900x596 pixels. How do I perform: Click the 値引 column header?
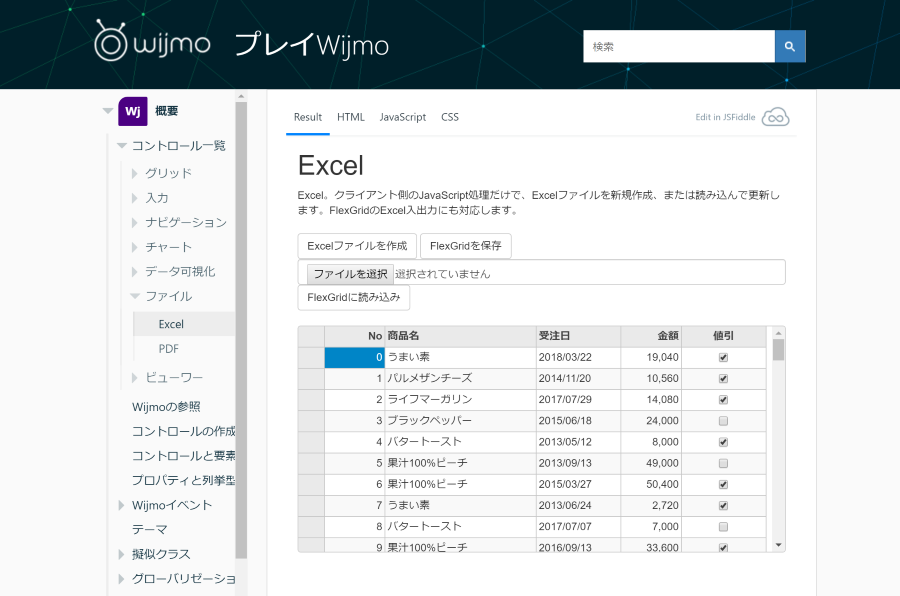coord(723,336)
